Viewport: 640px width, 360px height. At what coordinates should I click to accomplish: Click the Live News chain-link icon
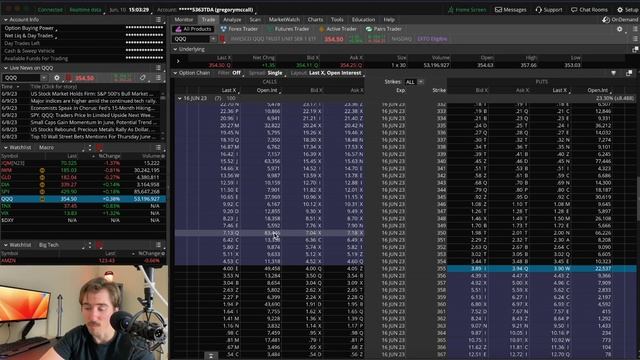tap(142, 78)
